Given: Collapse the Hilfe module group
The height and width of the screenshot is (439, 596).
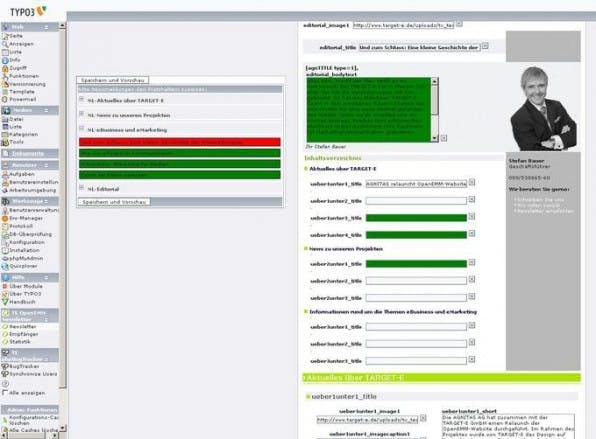Looking at the screenshot, I should (46, 278).
